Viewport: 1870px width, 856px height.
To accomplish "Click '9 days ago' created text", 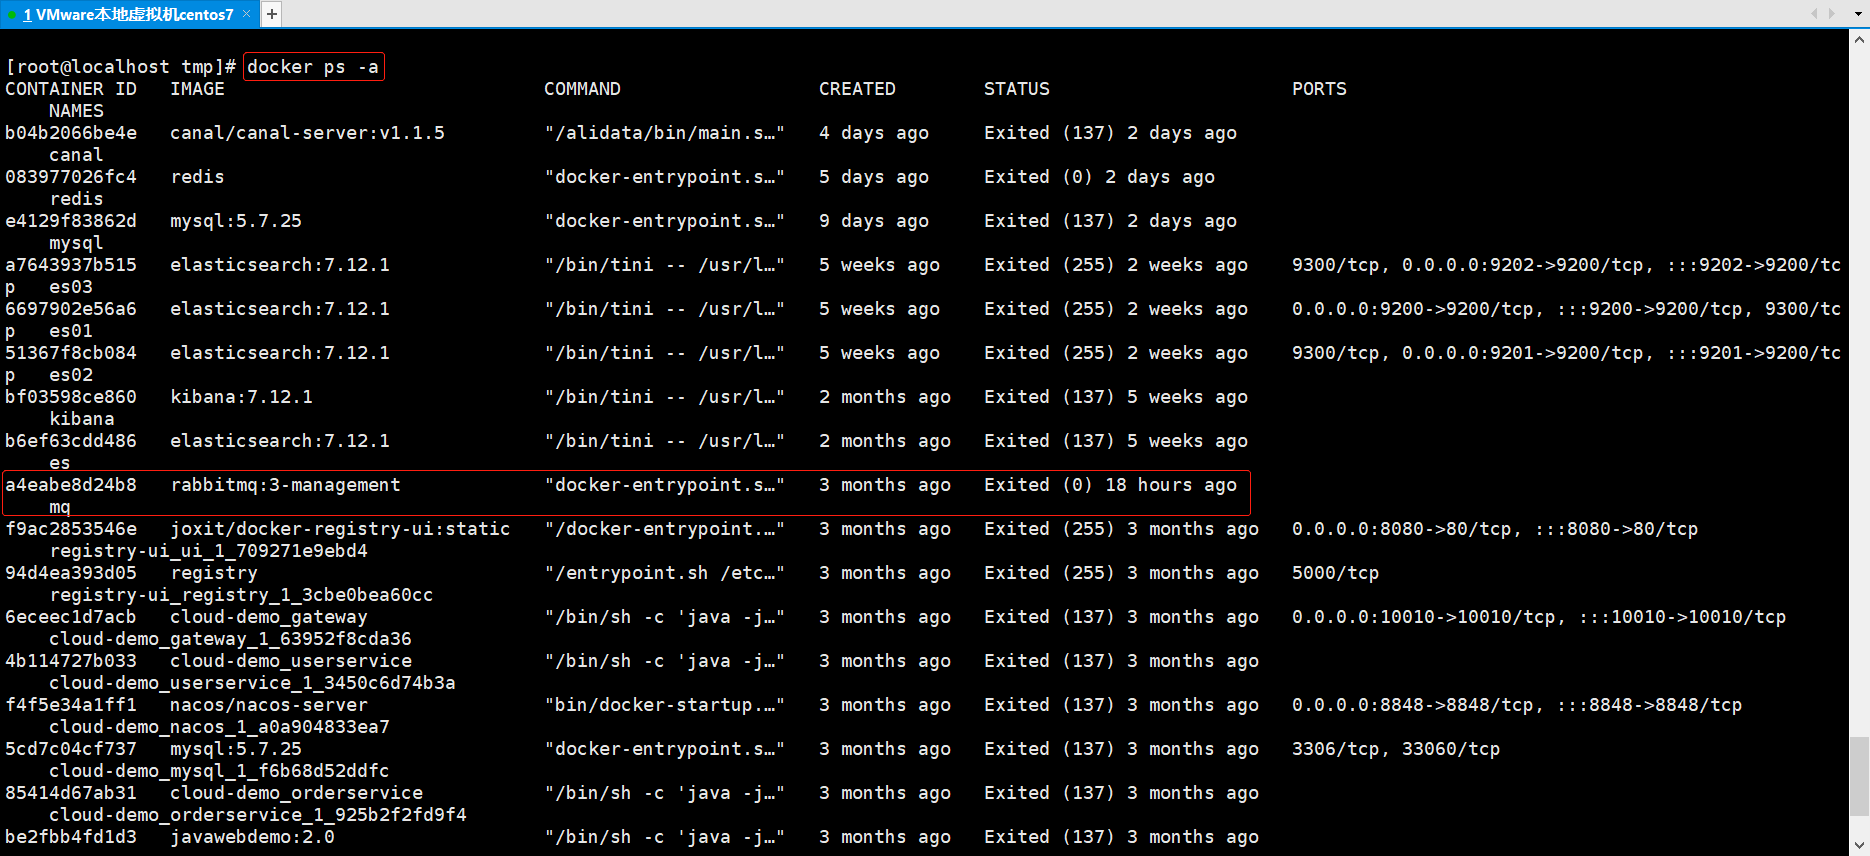I will tap(874, 221).
